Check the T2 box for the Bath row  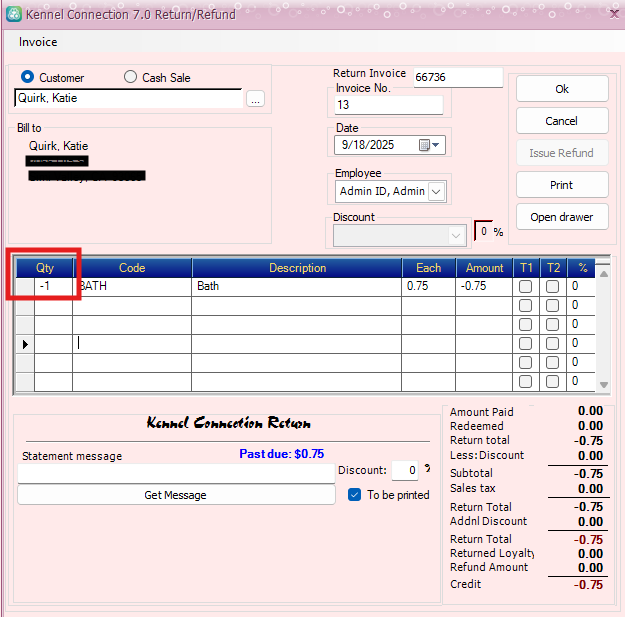coord(553,287)
